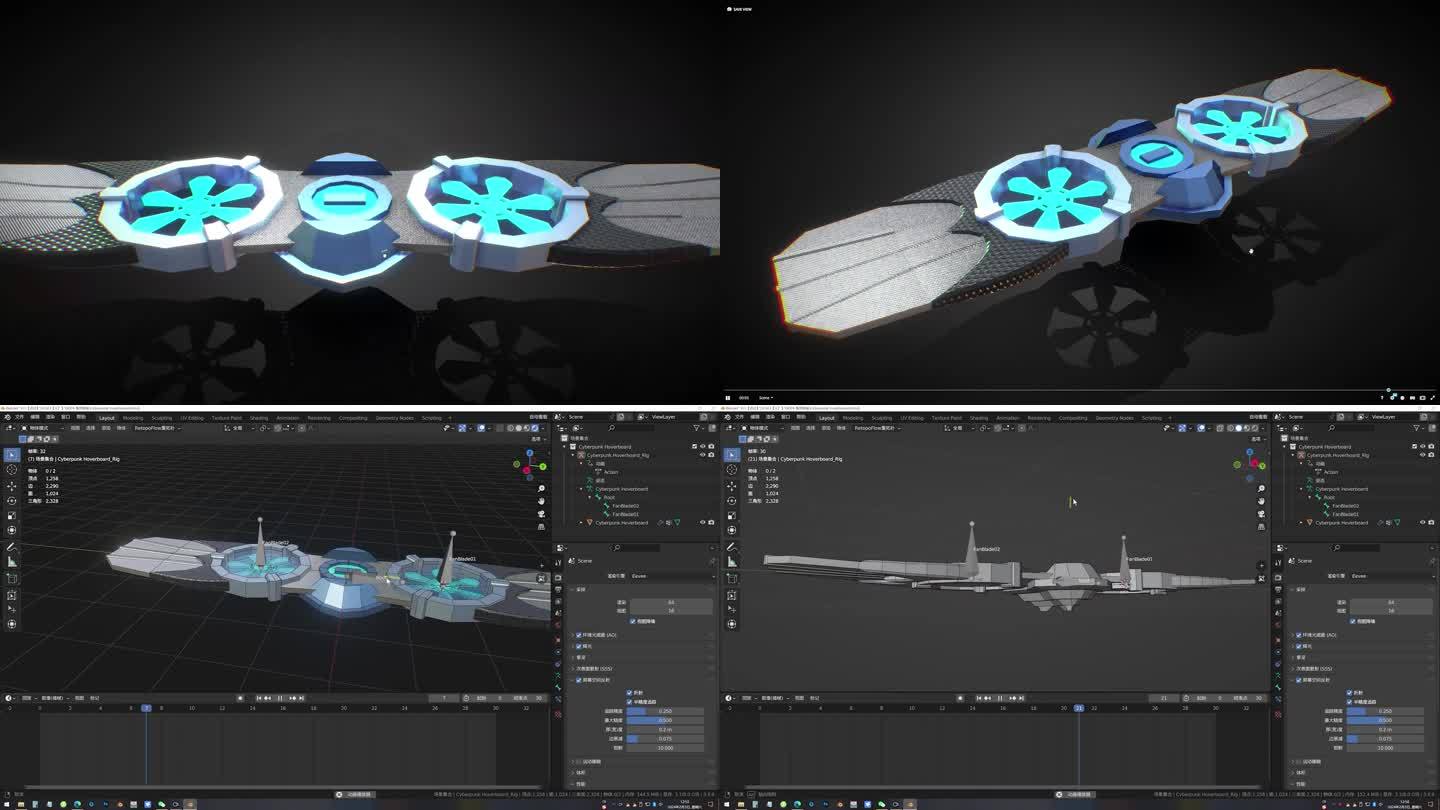Hide Cyberpunk.Hoverboard_Rig via eye icon, left outliner
This screenshot has width=1440, height=810.
click(702, 455)
